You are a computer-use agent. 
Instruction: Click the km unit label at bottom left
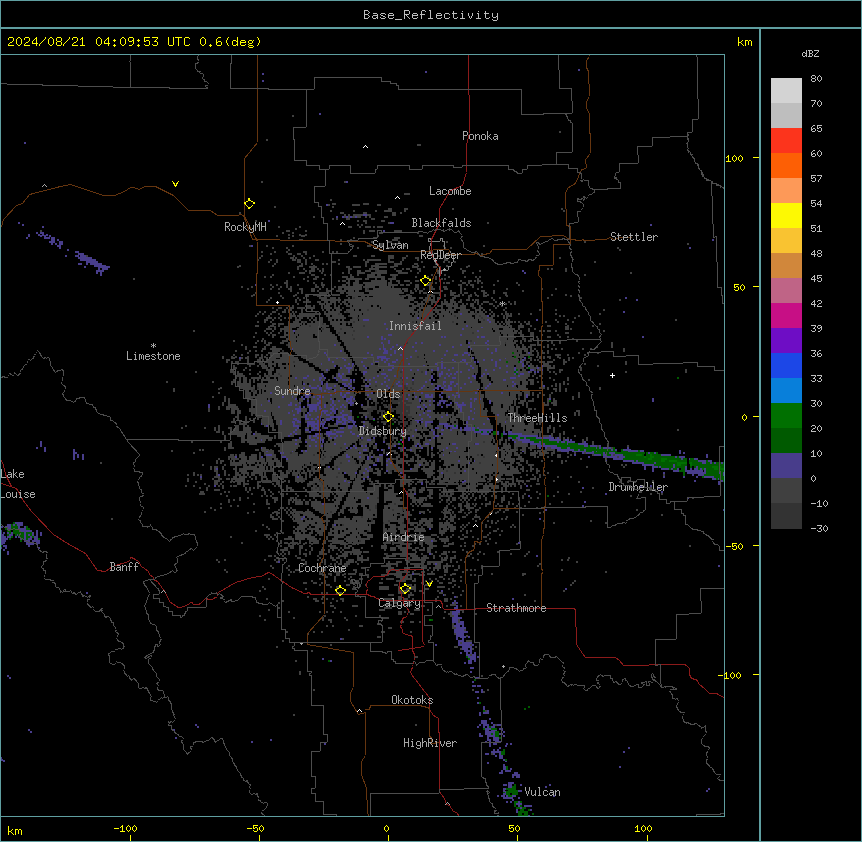click(15, 831)
